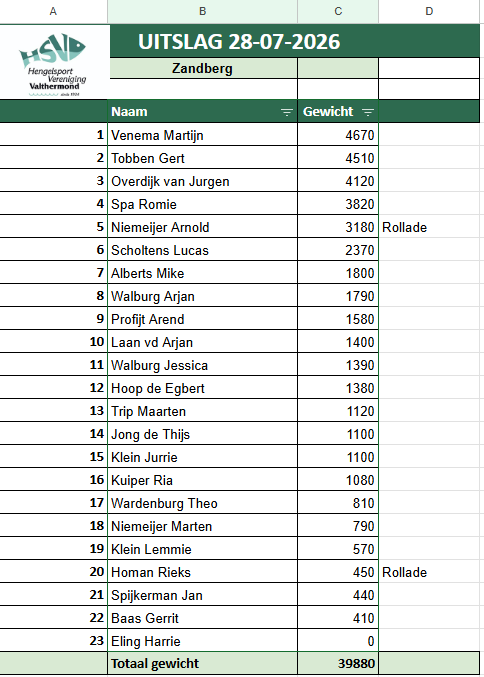Select rank number 12 cell
Screen dimensions: 484x677
(x=53, y=388)
